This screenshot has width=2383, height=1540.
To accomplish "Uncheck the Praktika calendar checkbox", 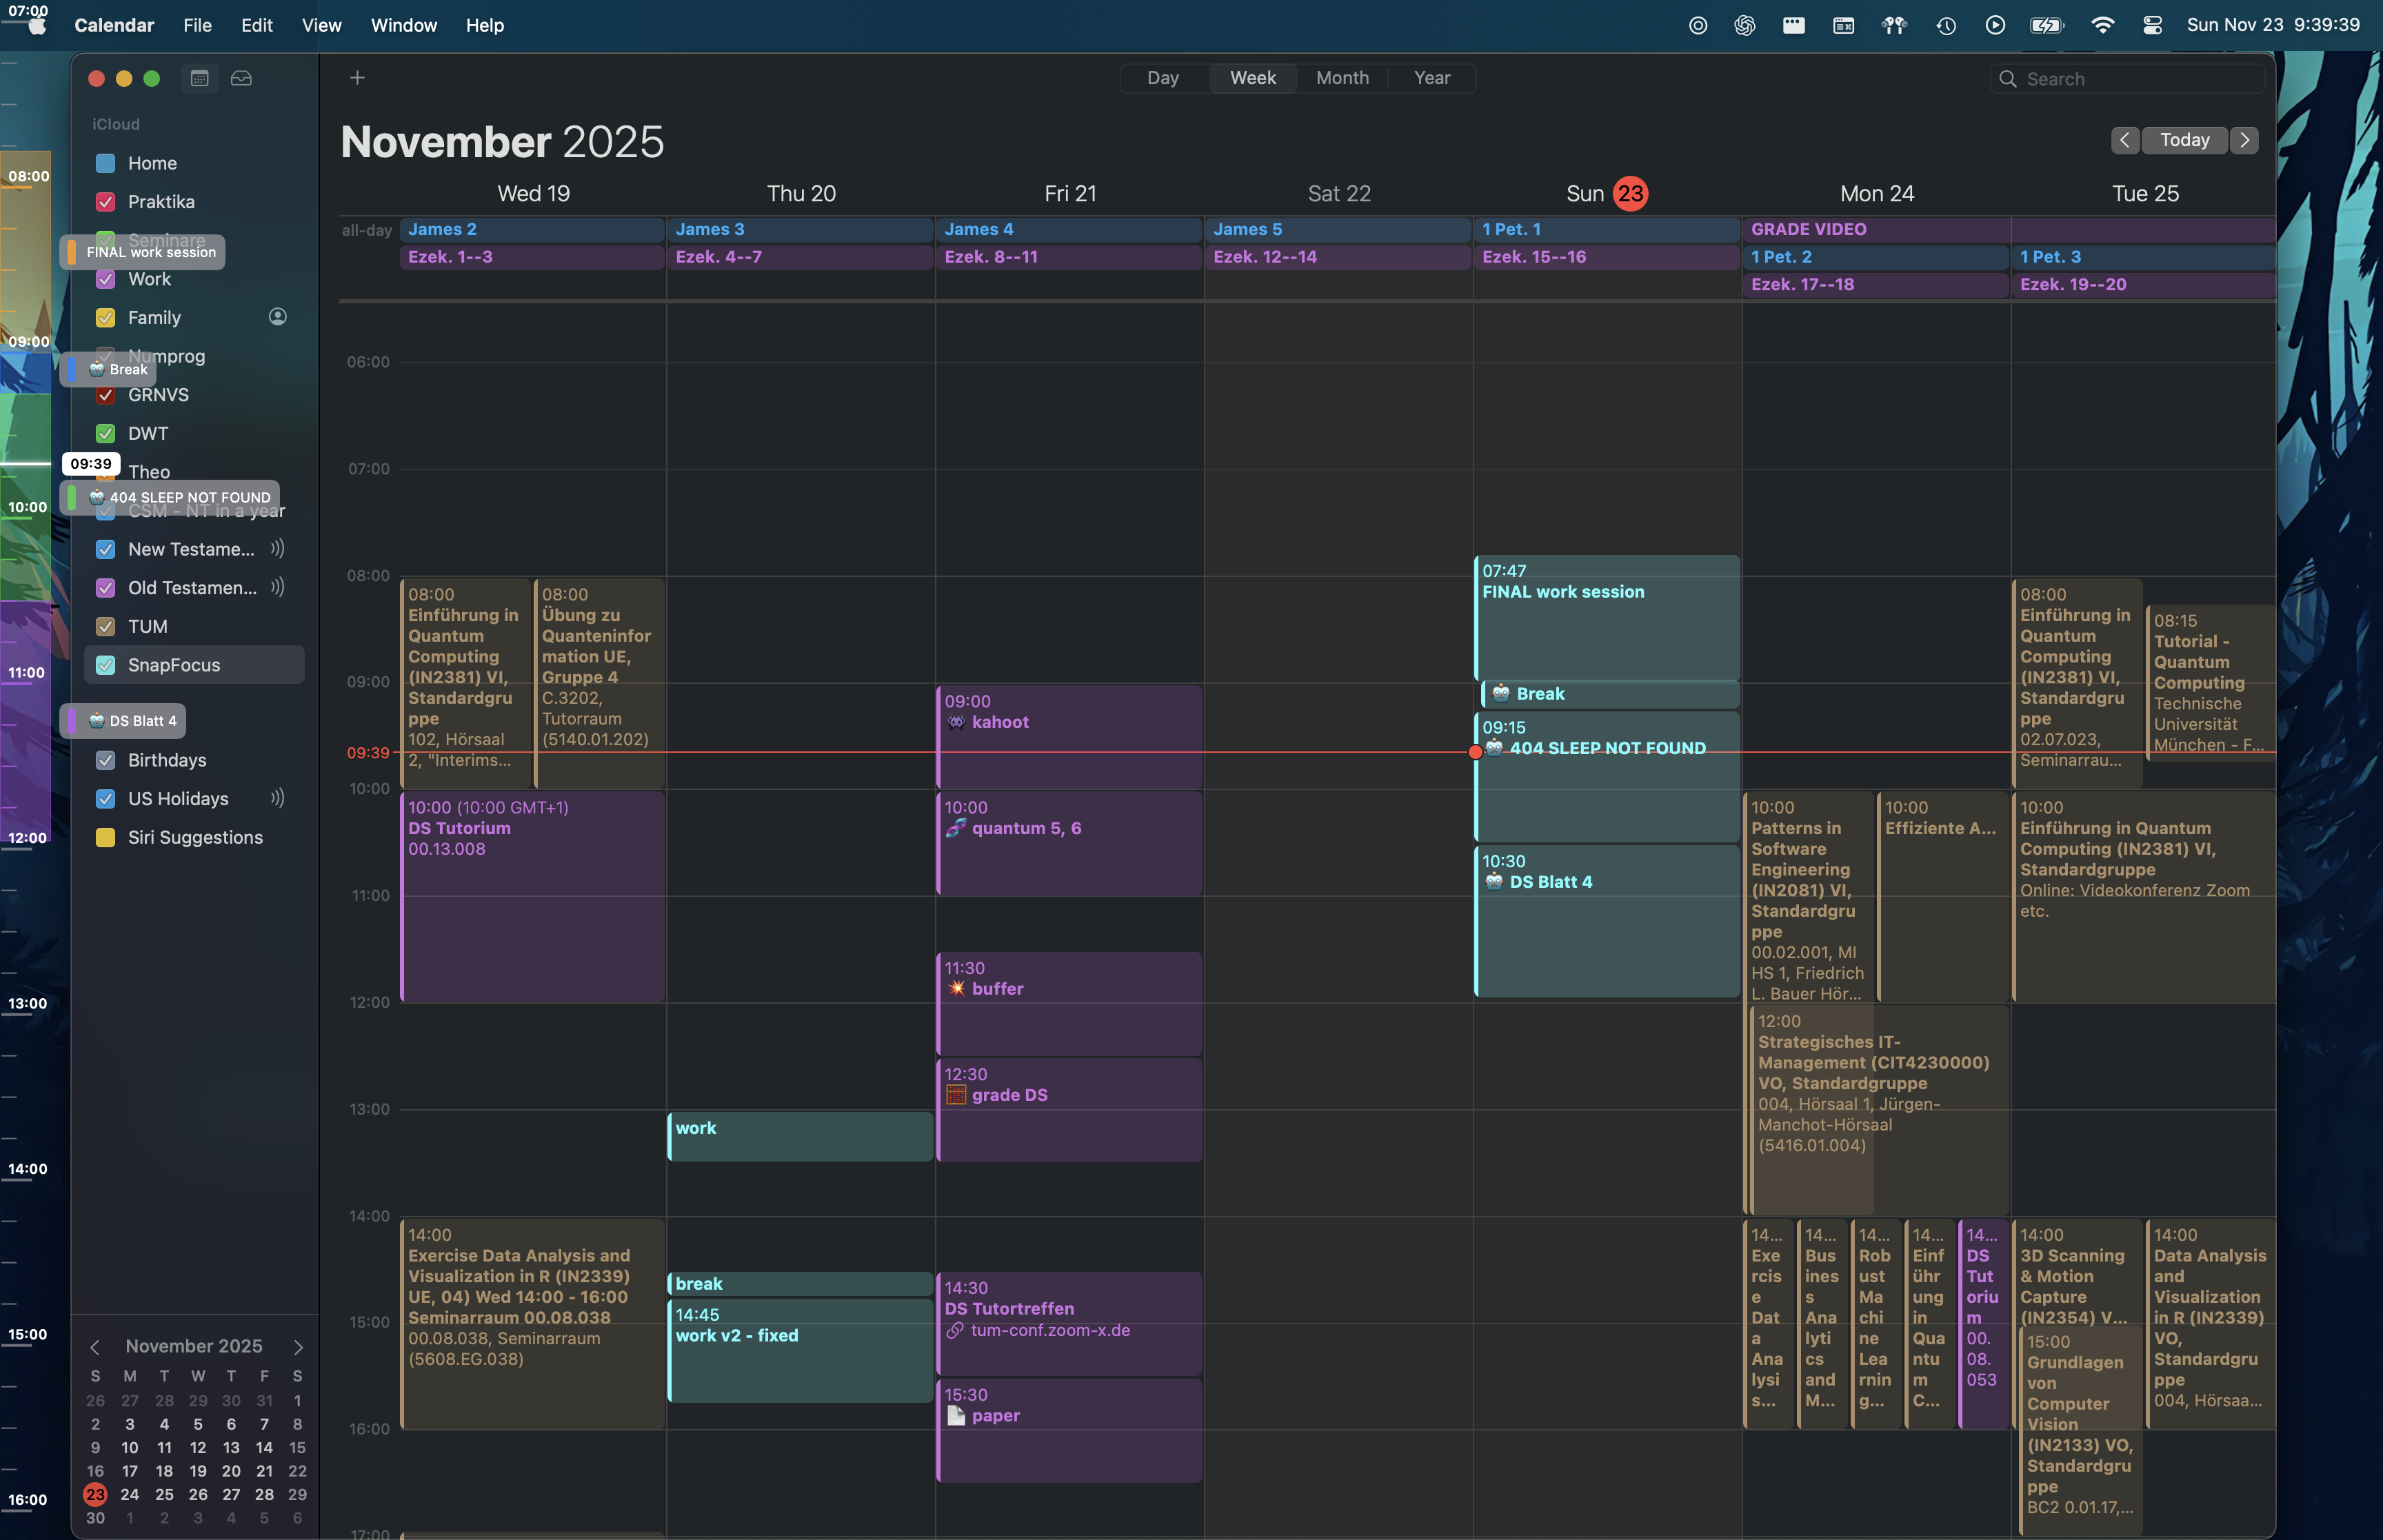I will coord(105,202).
